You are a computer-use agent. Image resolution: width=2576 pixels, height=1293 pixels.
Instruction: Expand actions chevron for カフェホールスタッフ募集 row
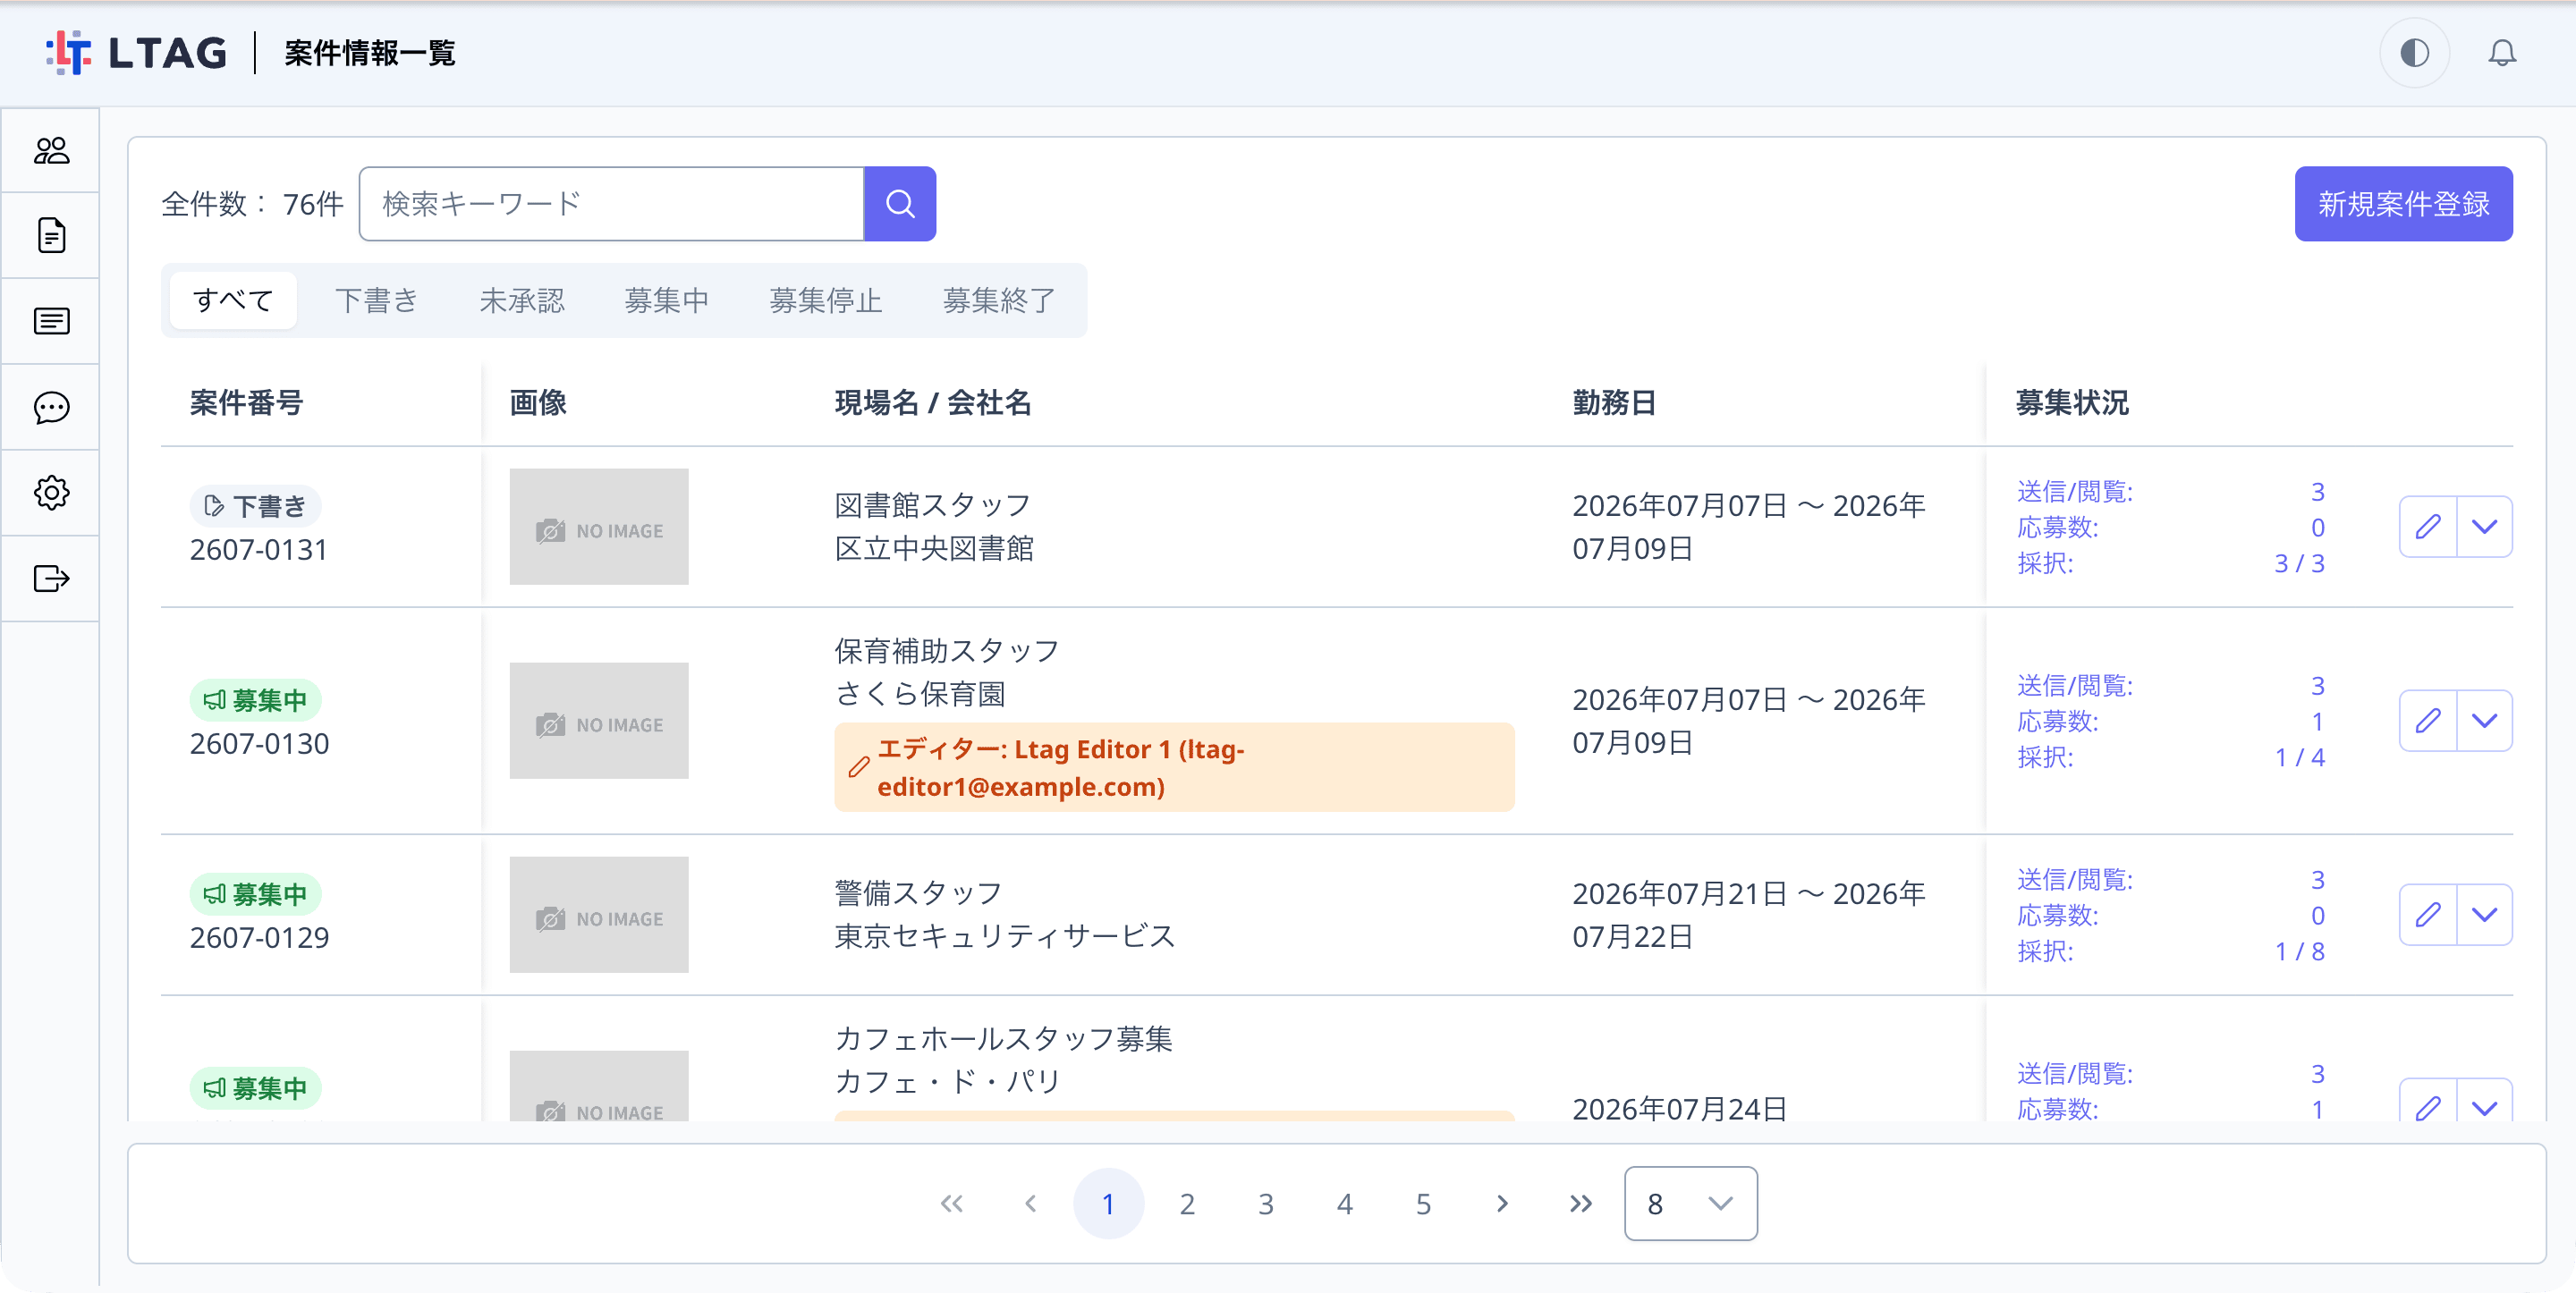(2484, 1102)
